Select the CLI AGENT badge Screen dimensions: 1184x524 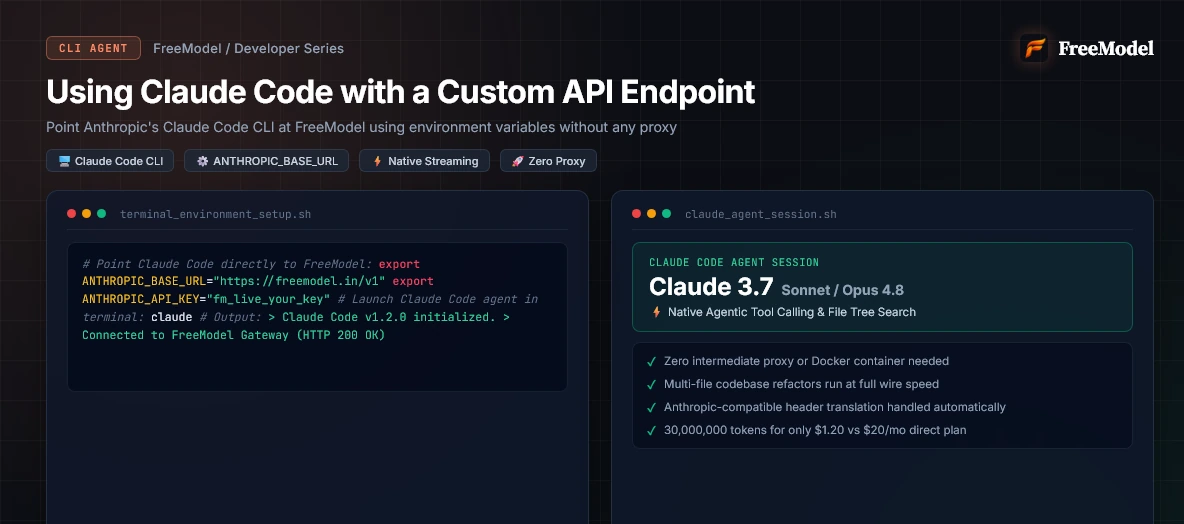[x=94, y=48]
